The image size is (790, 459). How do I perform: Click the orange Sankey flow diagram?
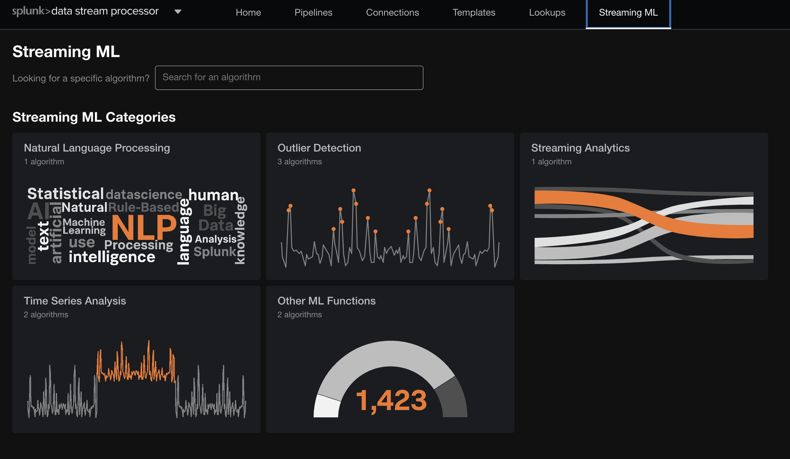pyautogui.click(x=644, y=226)
